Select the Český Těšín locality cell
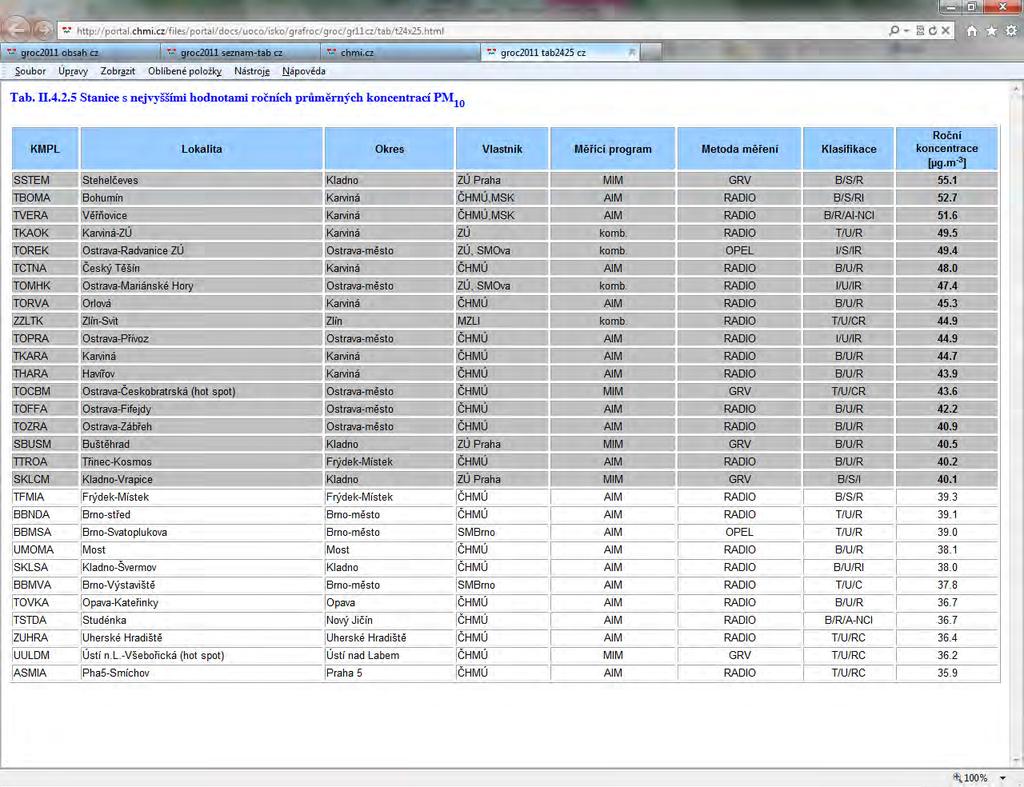Screen dimensions: 1024x787 pyautogui.click(x=201, y=268)
